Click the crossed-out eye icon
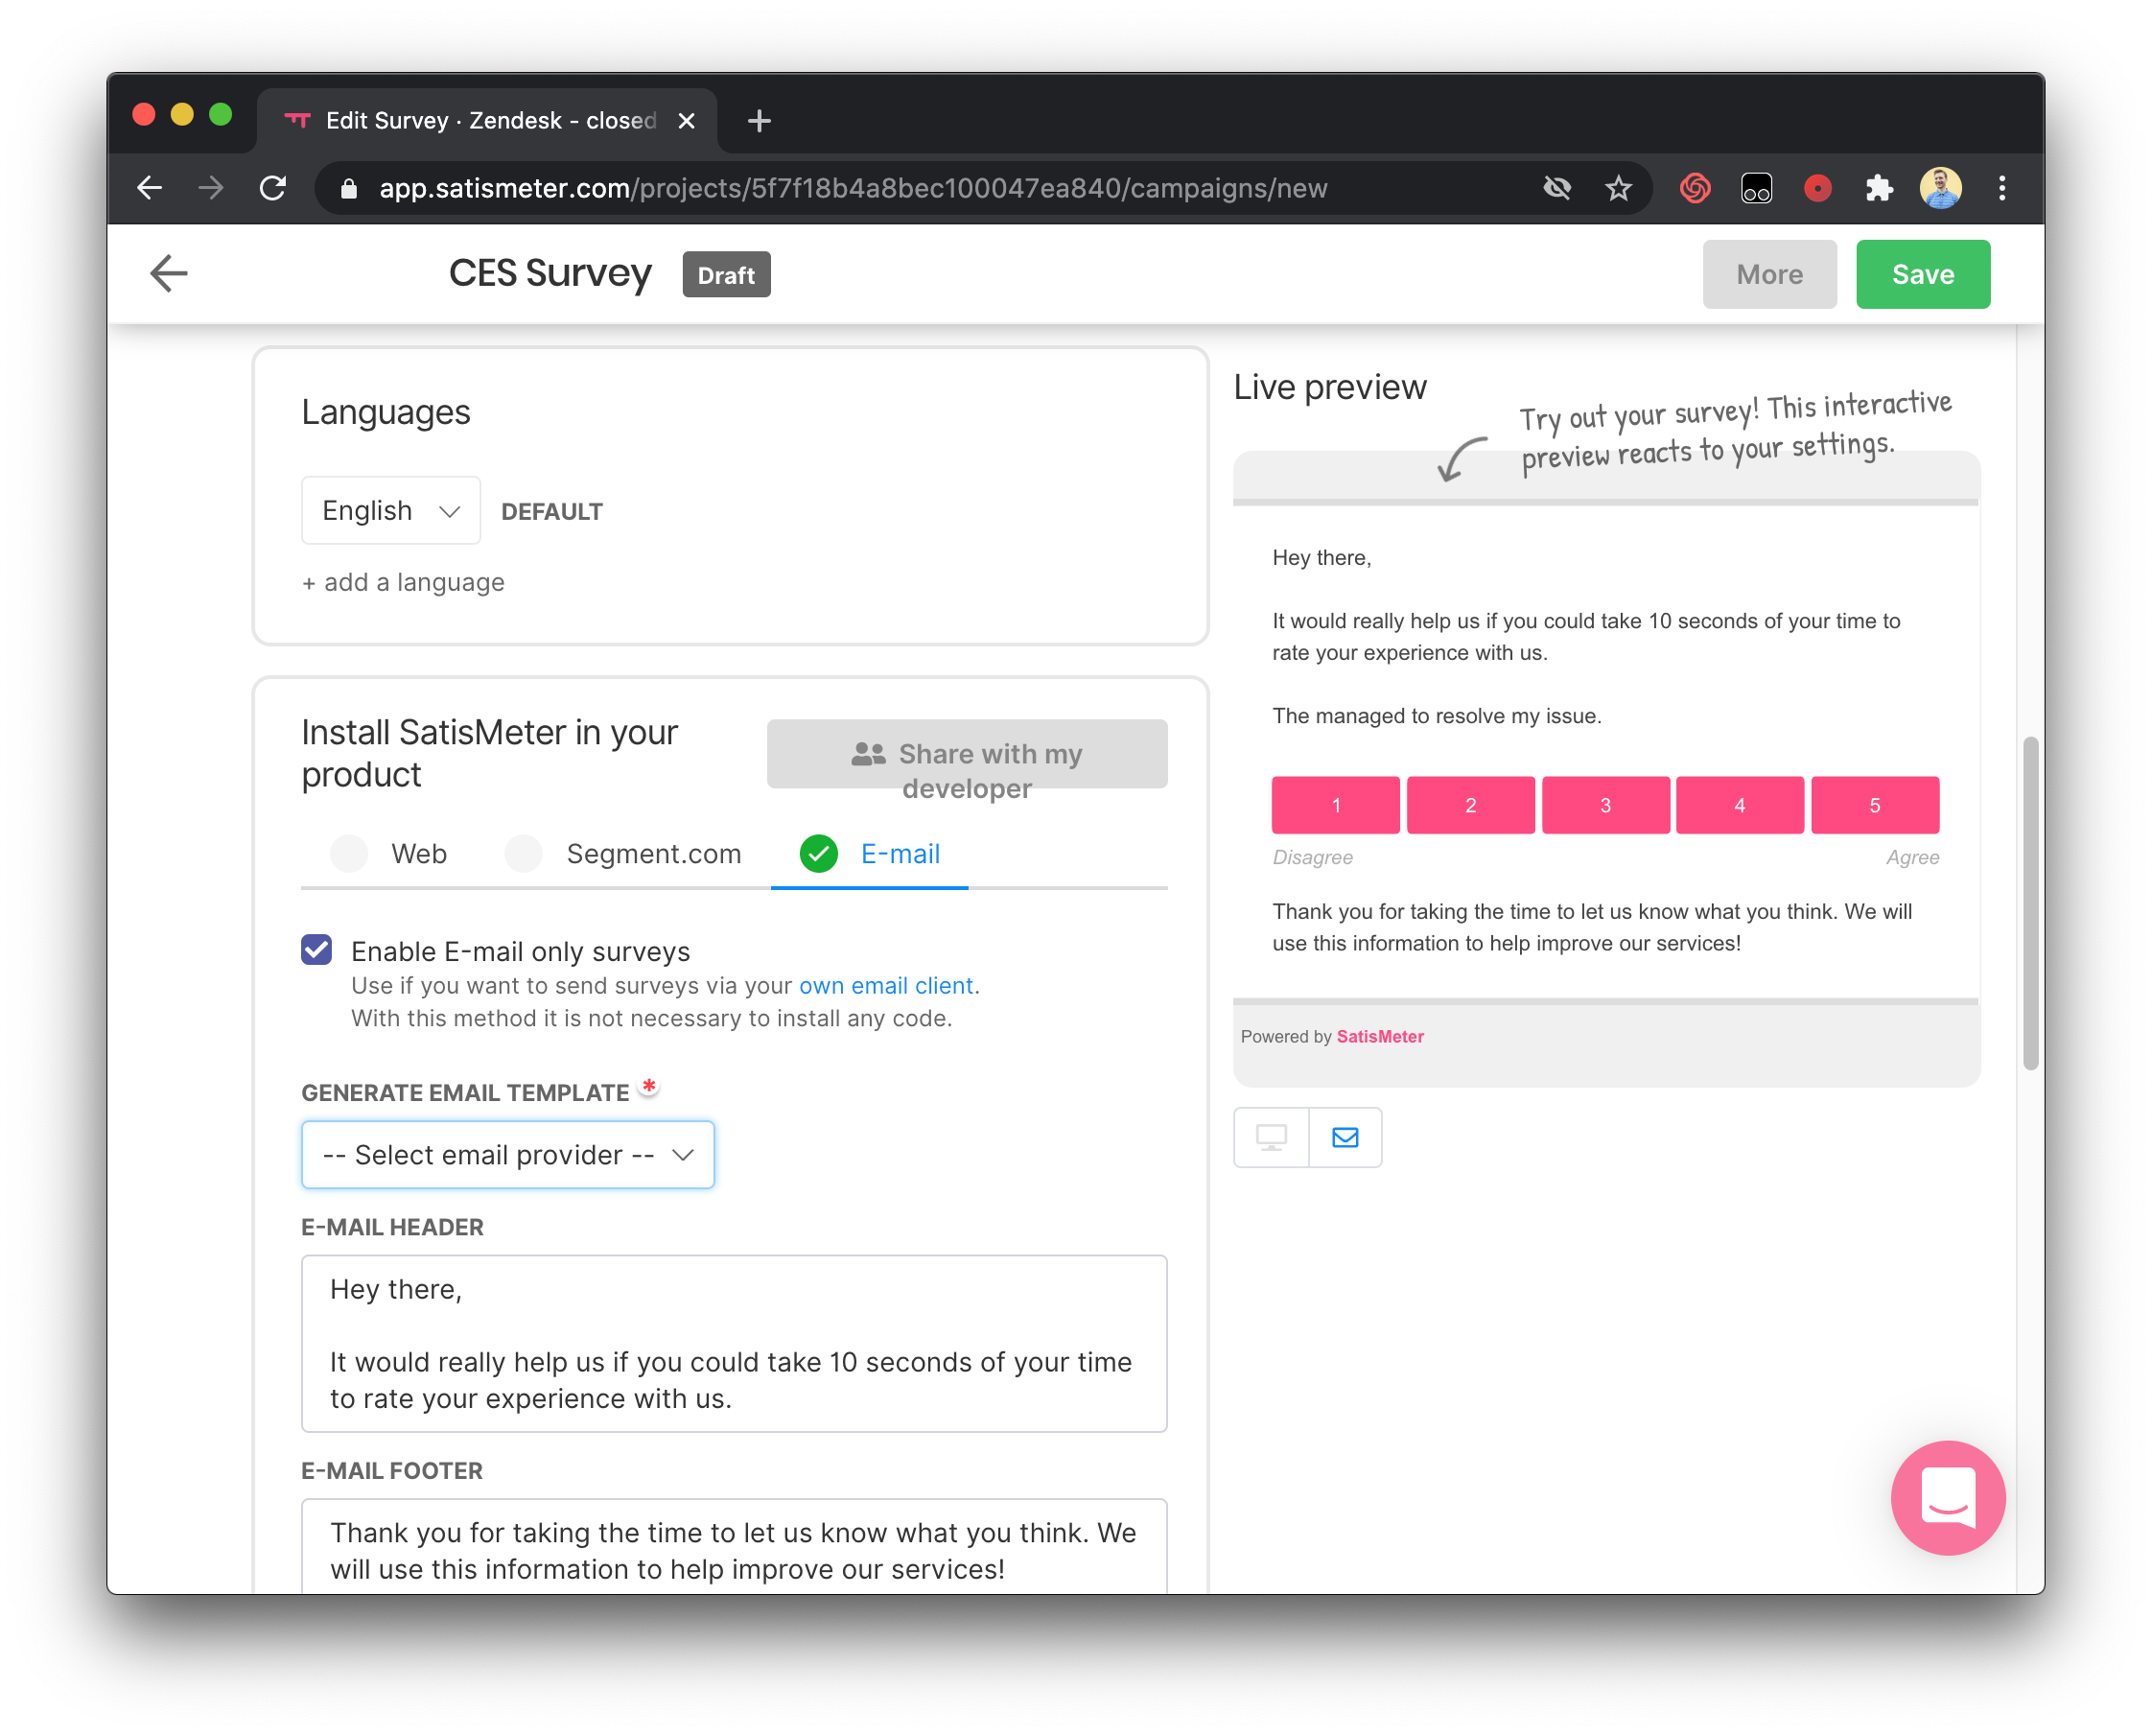The image size is (2152, 1736). [x=1557, y=188]
